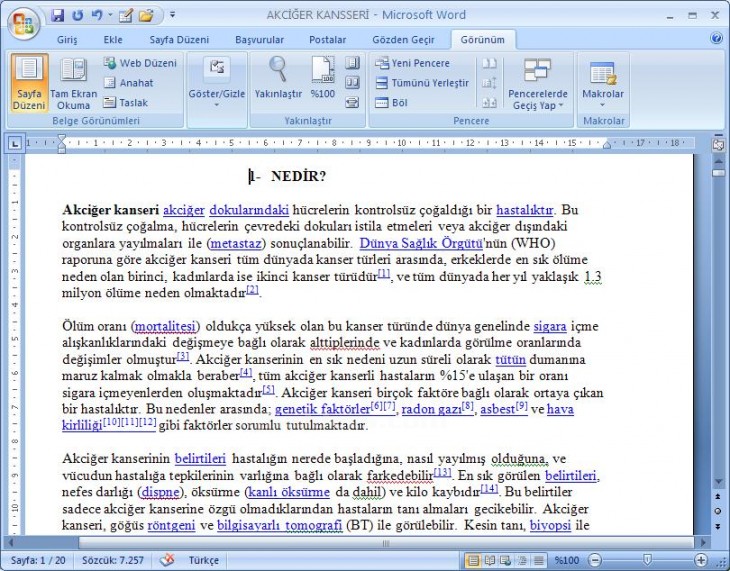Click the Synchronous Scrolling icon
This screenshot has width=730, height=571.
tap(489, 83)
